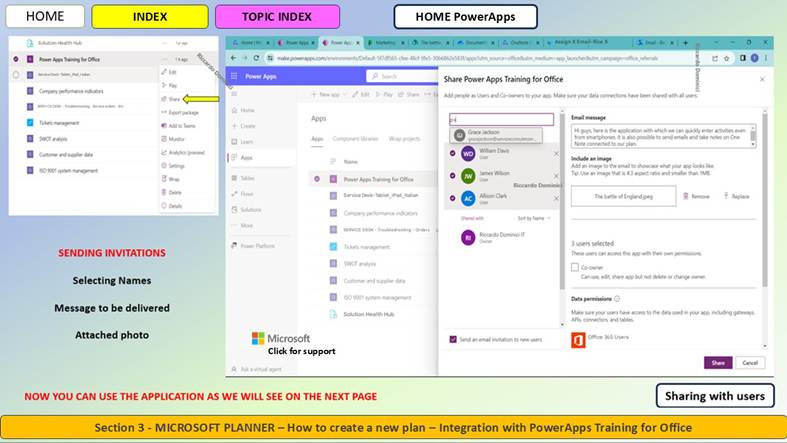This screenshot has width=787, height=443.
Task: Uncheck Allison Clark selection mark
Action: (453, 198)
